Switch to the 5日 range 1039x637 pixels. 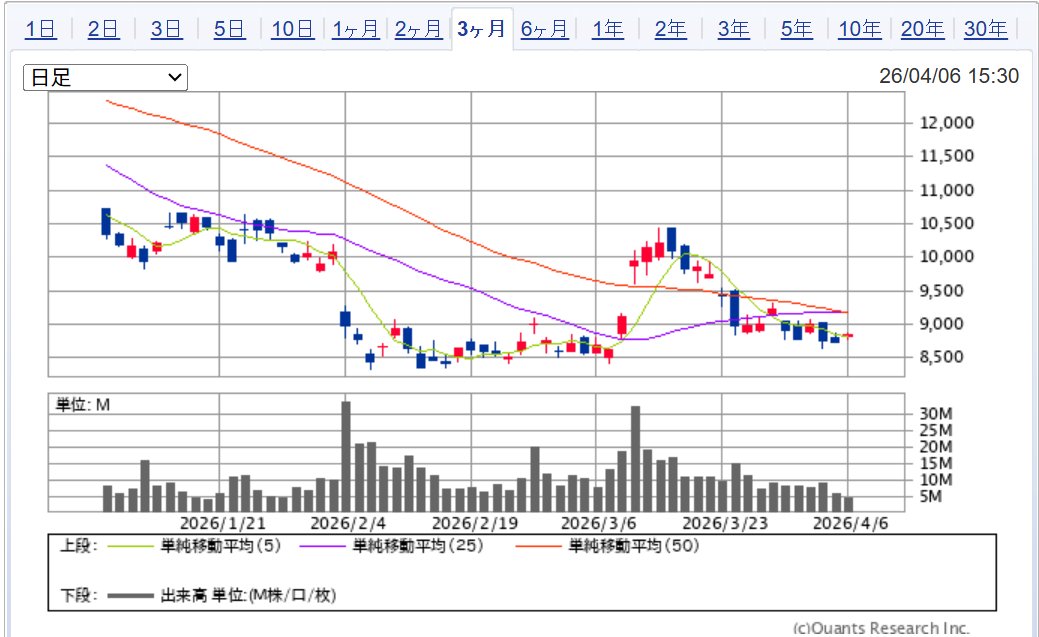(x=229, y=29)
